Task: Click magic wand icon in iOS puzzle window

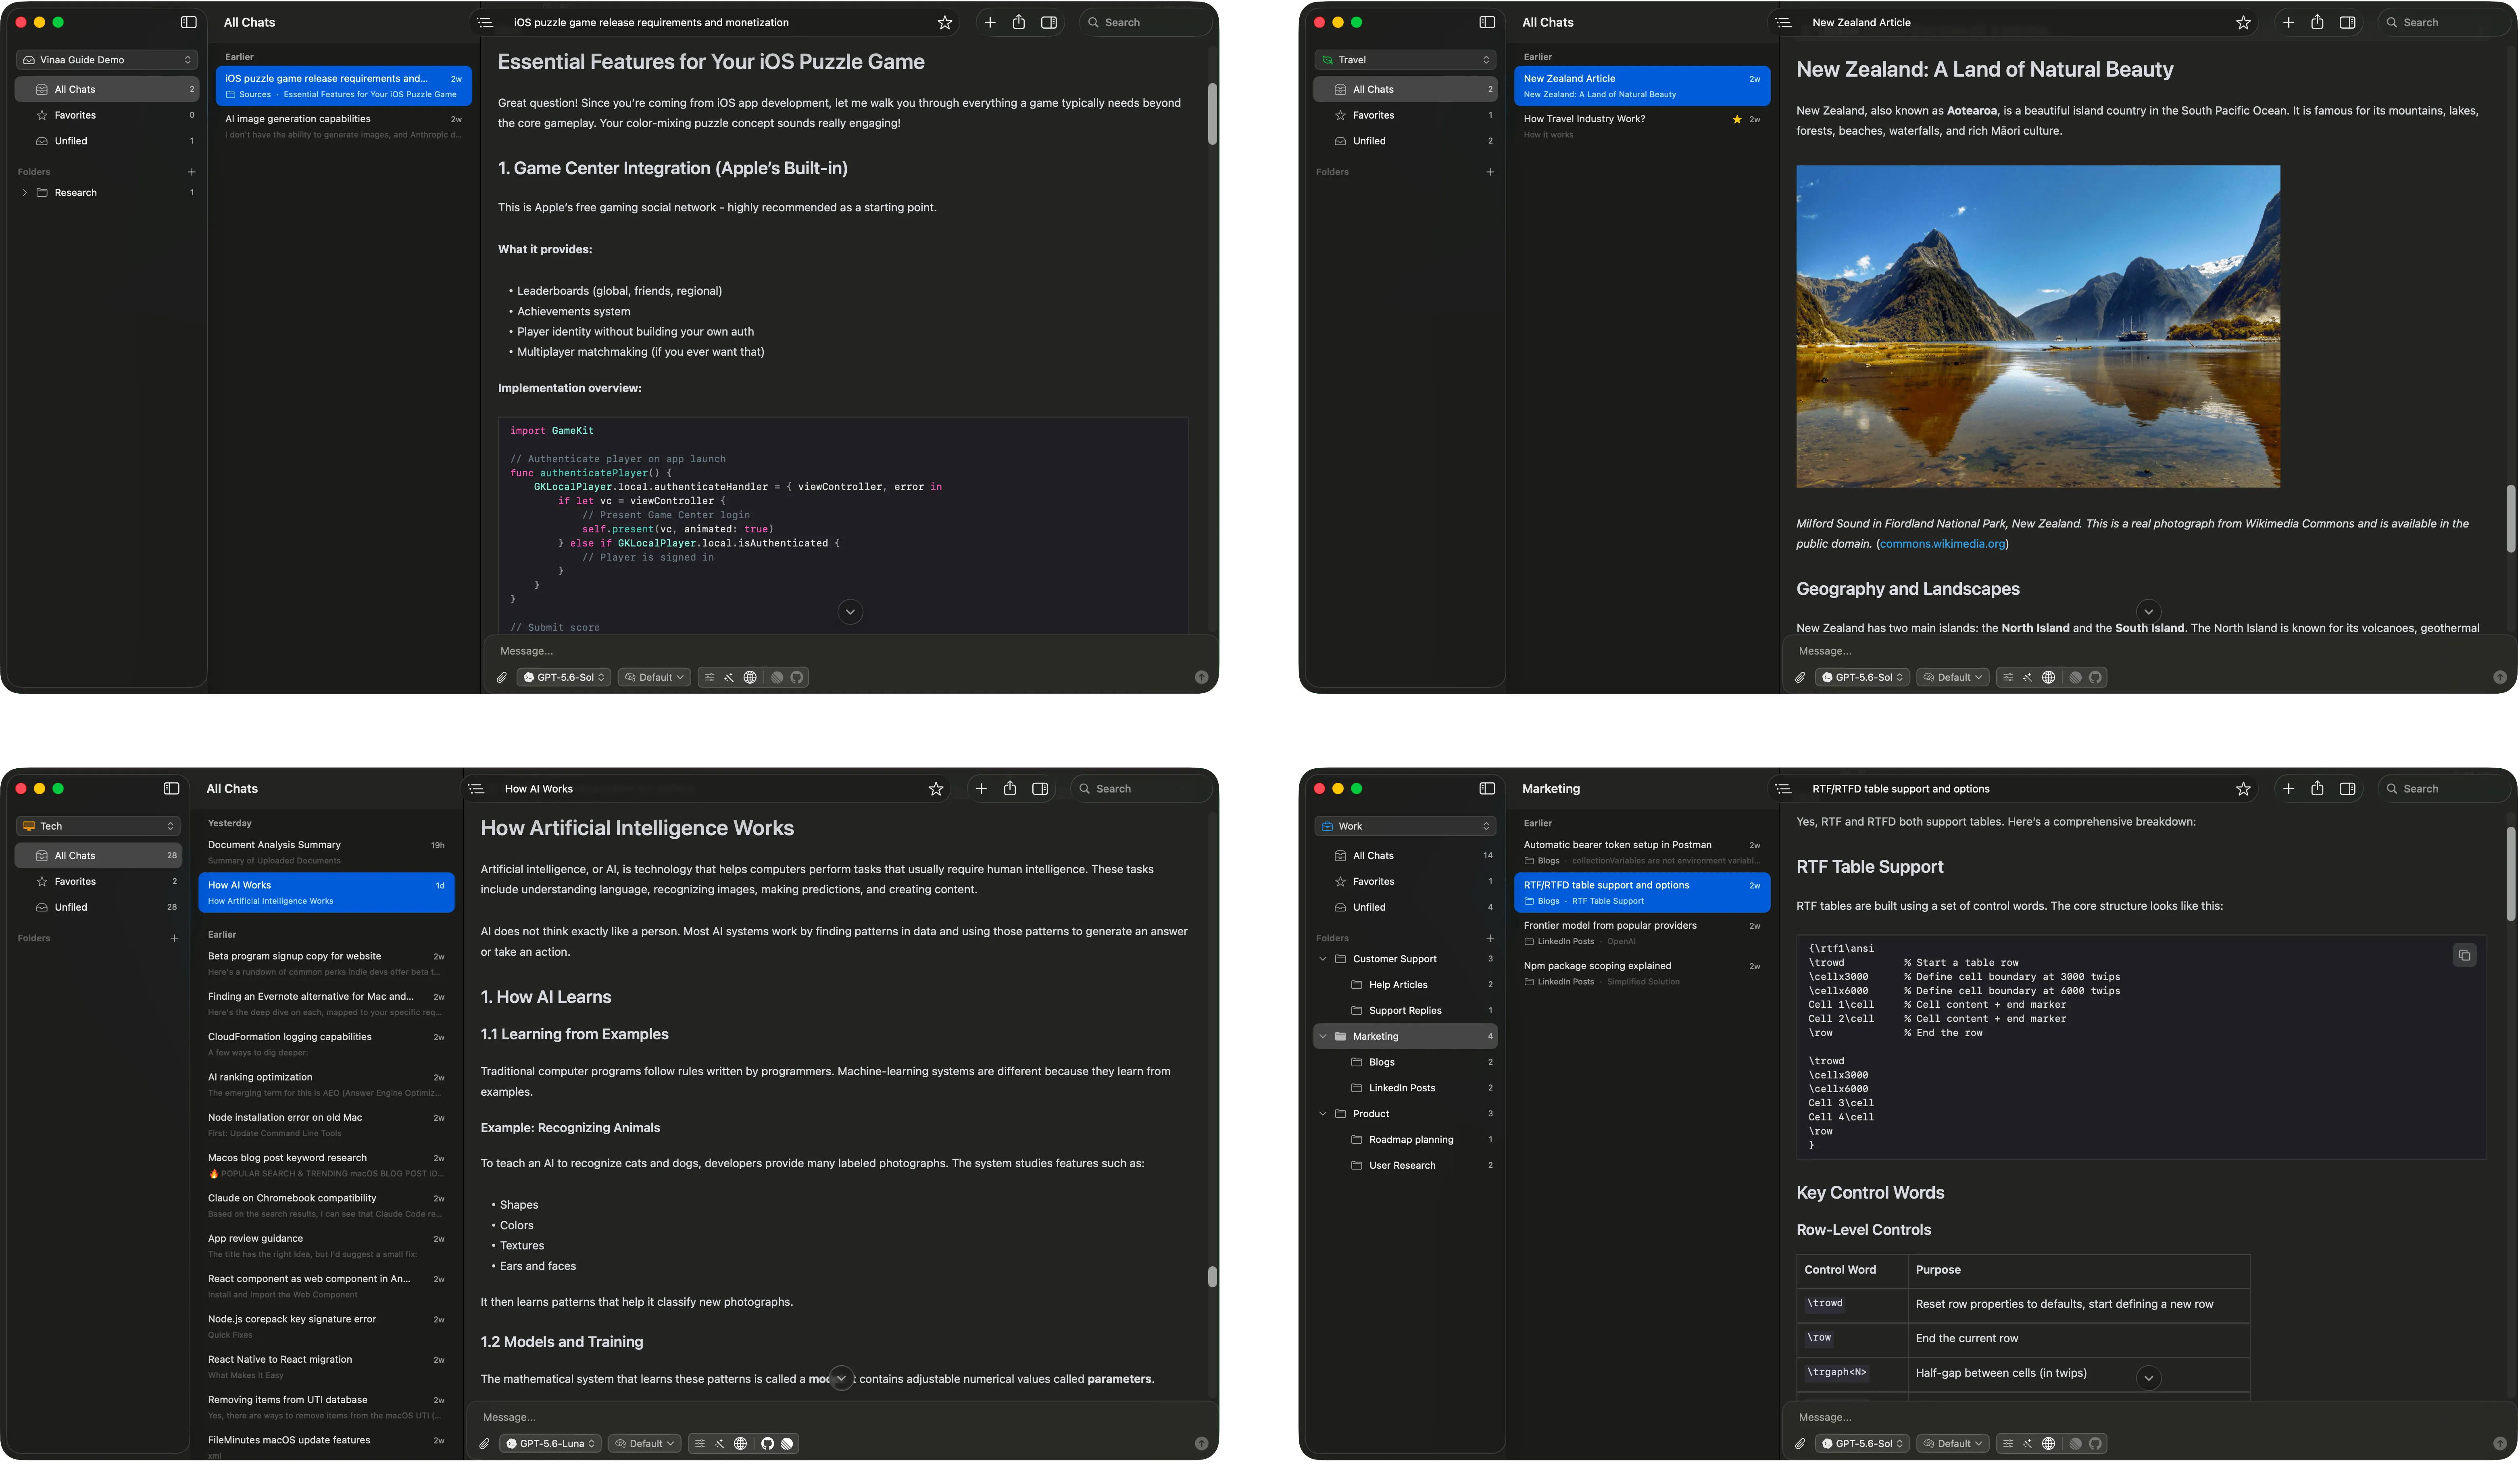Action: [x=729, y=677]
